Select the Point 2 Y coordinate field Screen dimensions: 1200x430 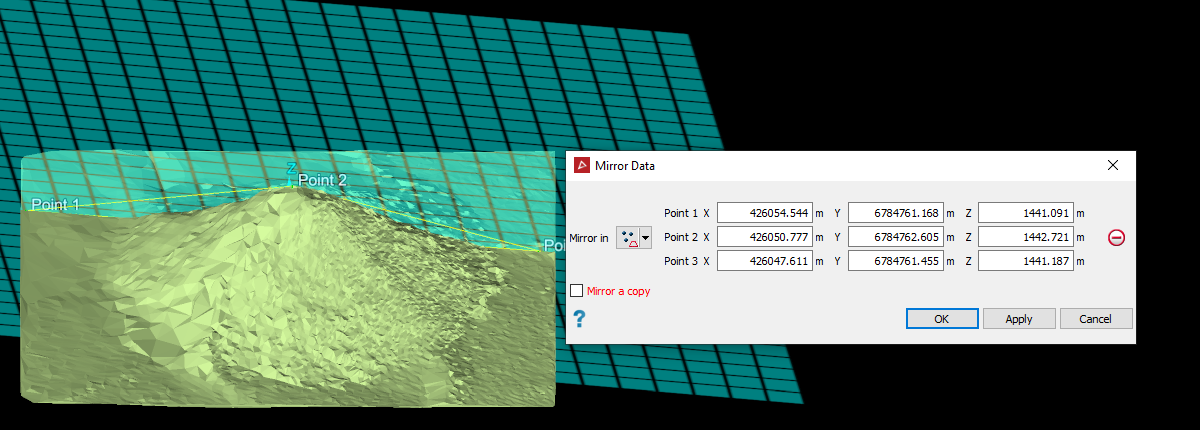coord(895,237)
